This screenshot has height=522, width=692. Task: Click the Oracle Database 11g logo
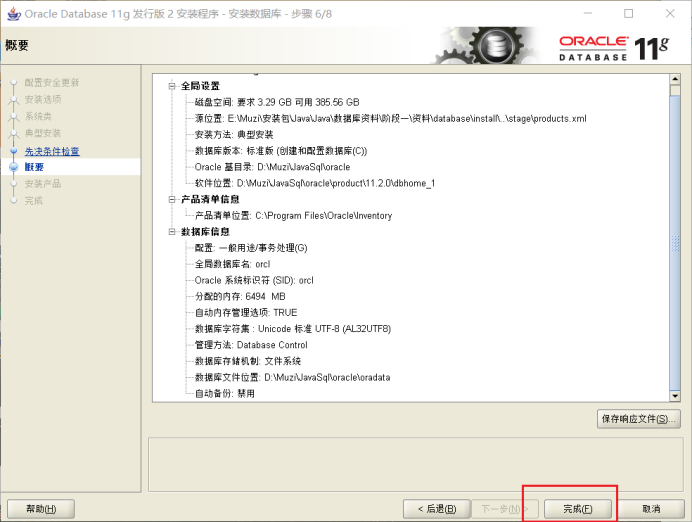point(614,48)
